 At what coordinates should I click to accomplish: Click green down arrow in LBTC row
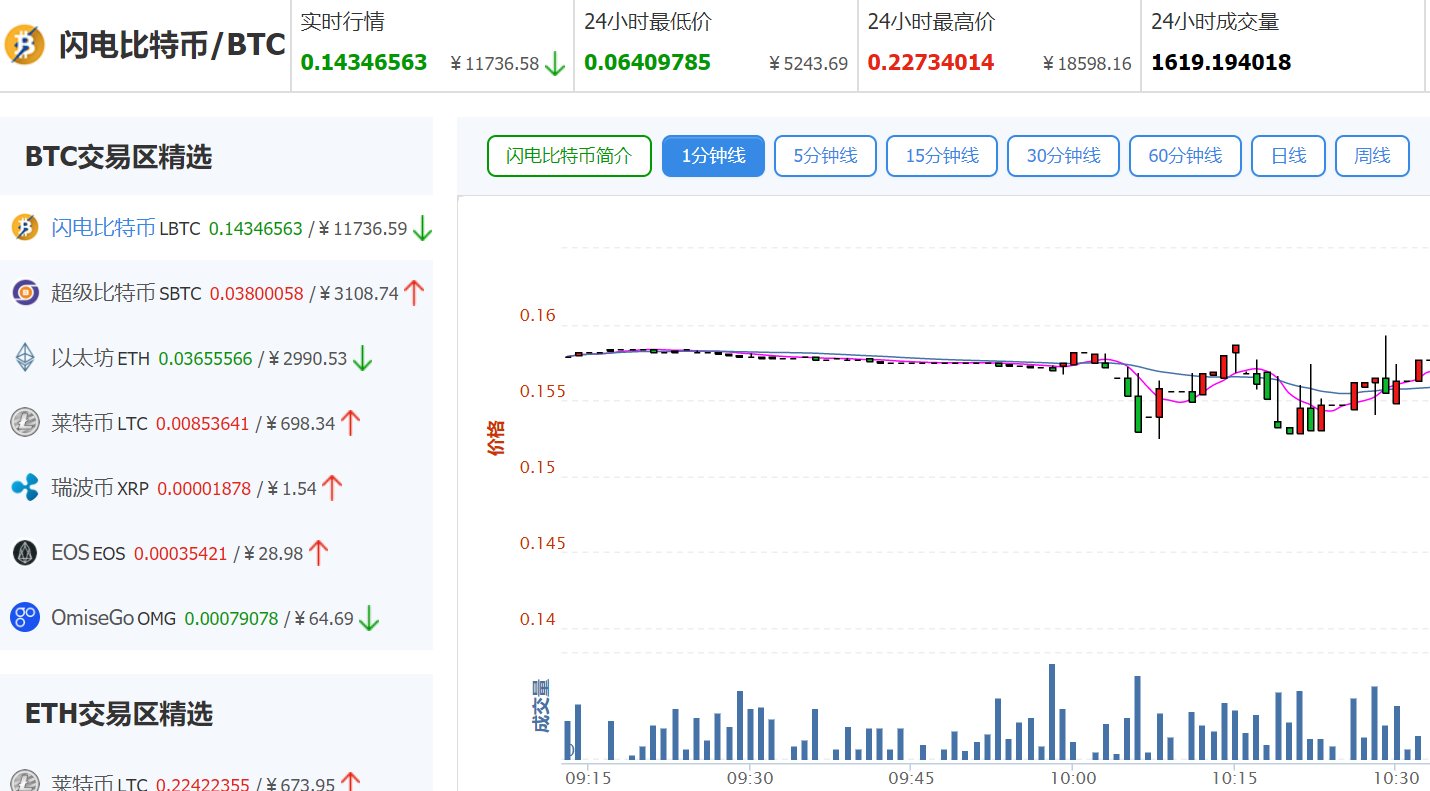pos(422,229)
